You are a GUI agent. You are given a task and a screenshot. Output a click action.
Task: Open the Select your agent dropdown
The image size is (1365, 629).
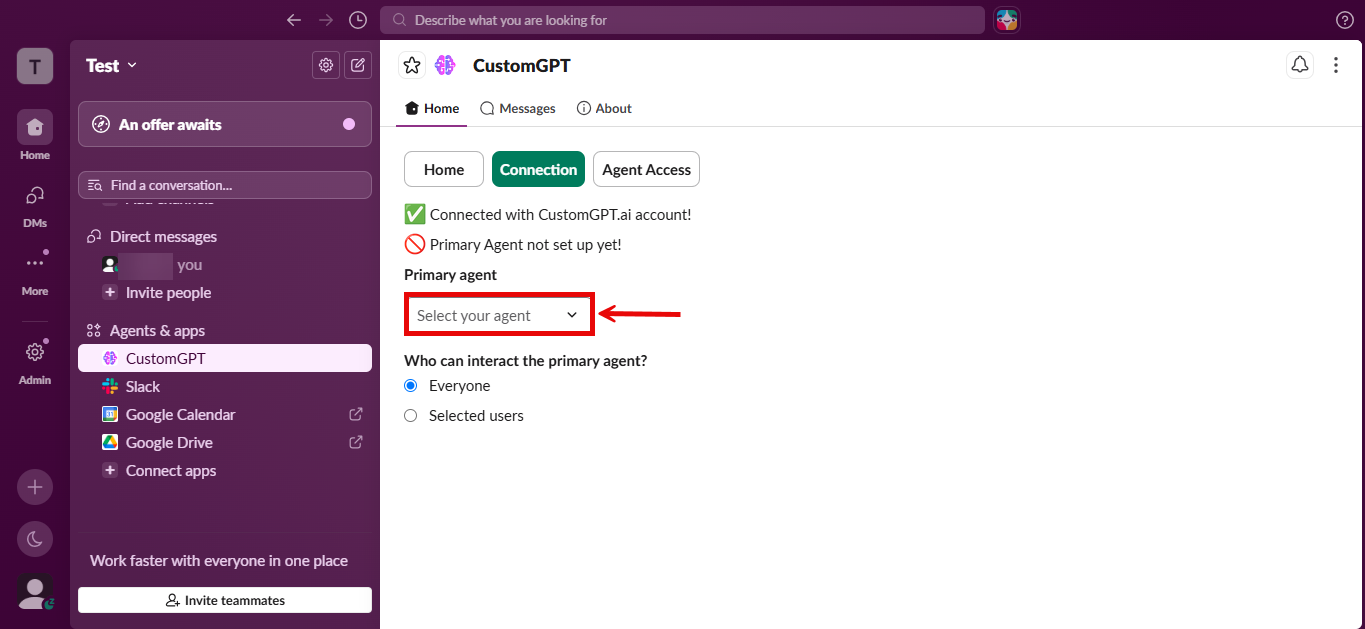(x=499, y=315)
